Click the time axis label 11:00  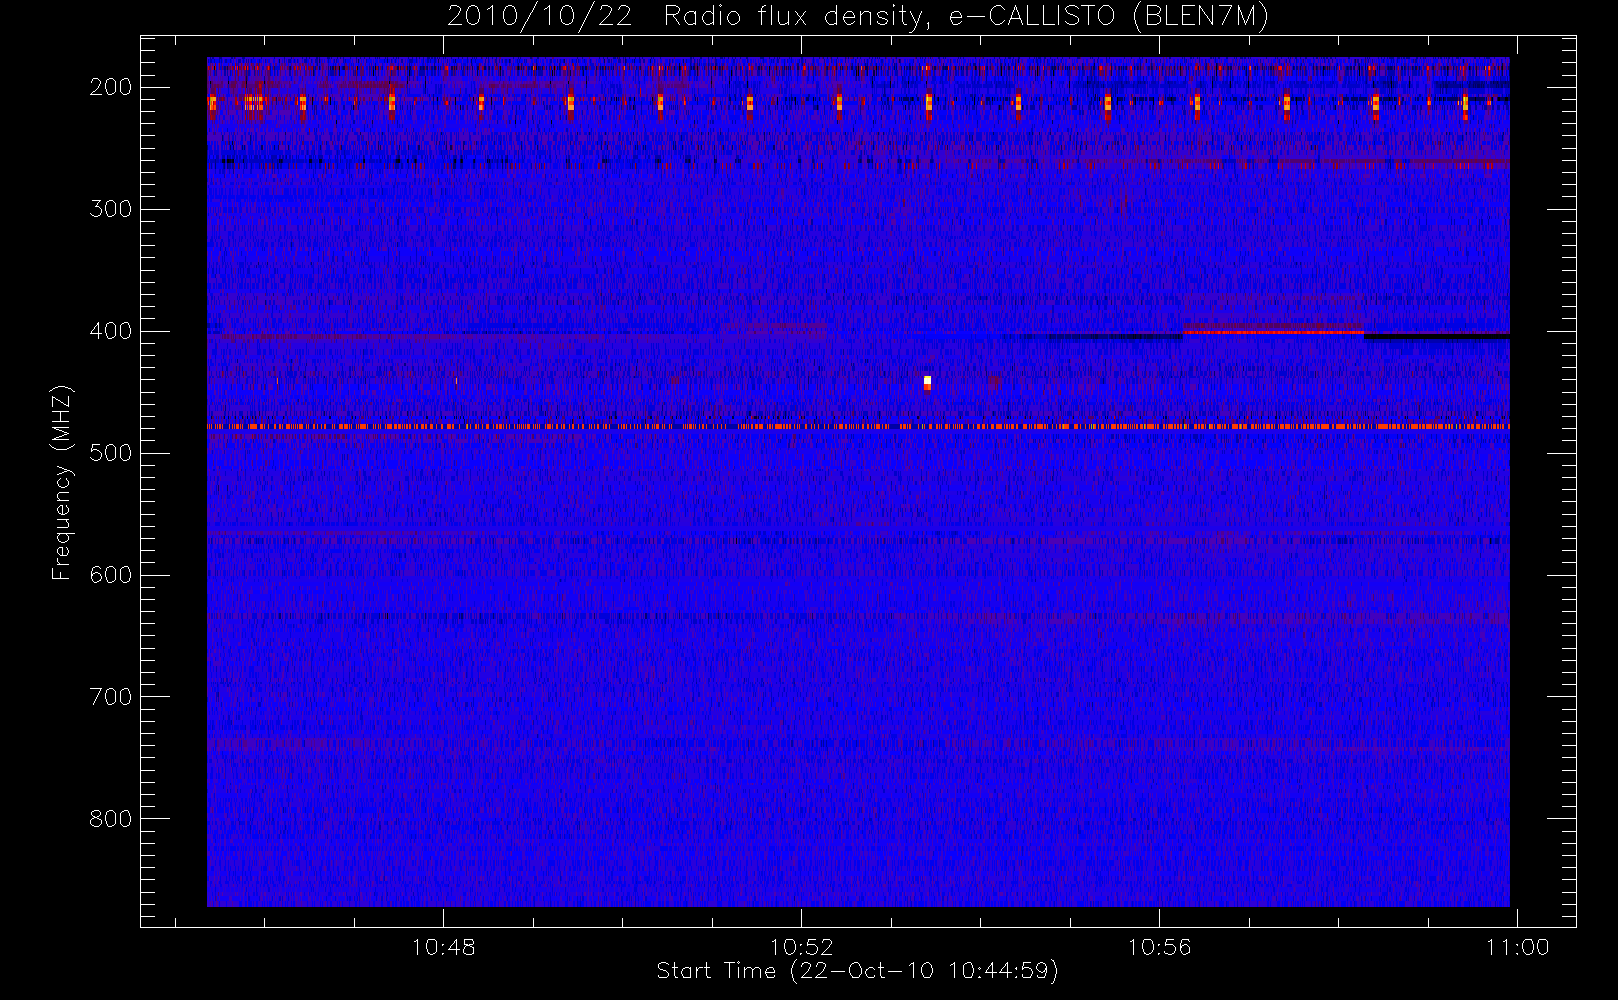[1517, 947]
